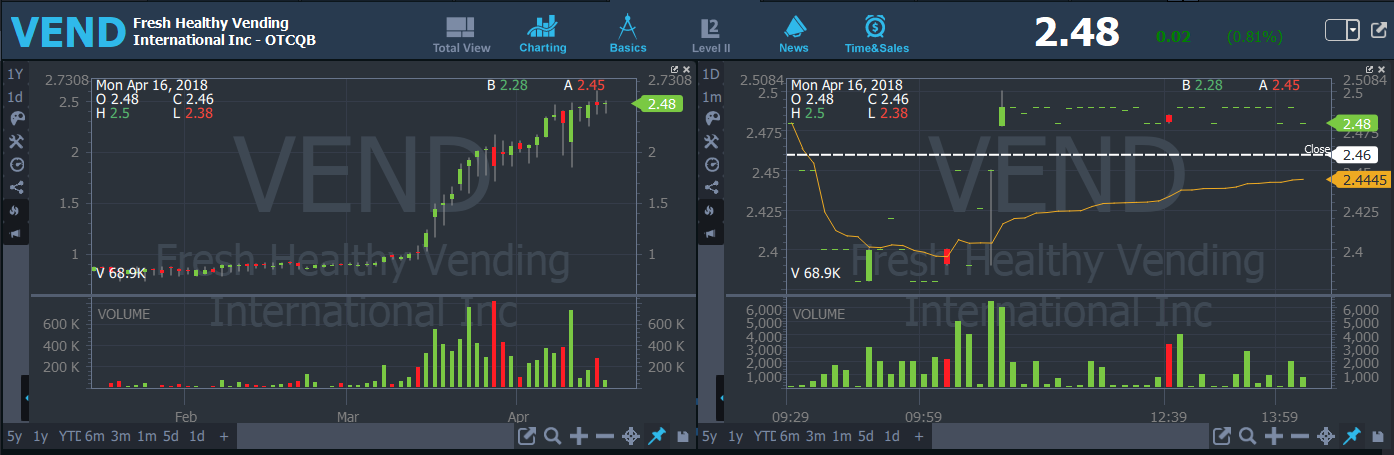
Task: Open the News tab
Action: coord(794,34)
